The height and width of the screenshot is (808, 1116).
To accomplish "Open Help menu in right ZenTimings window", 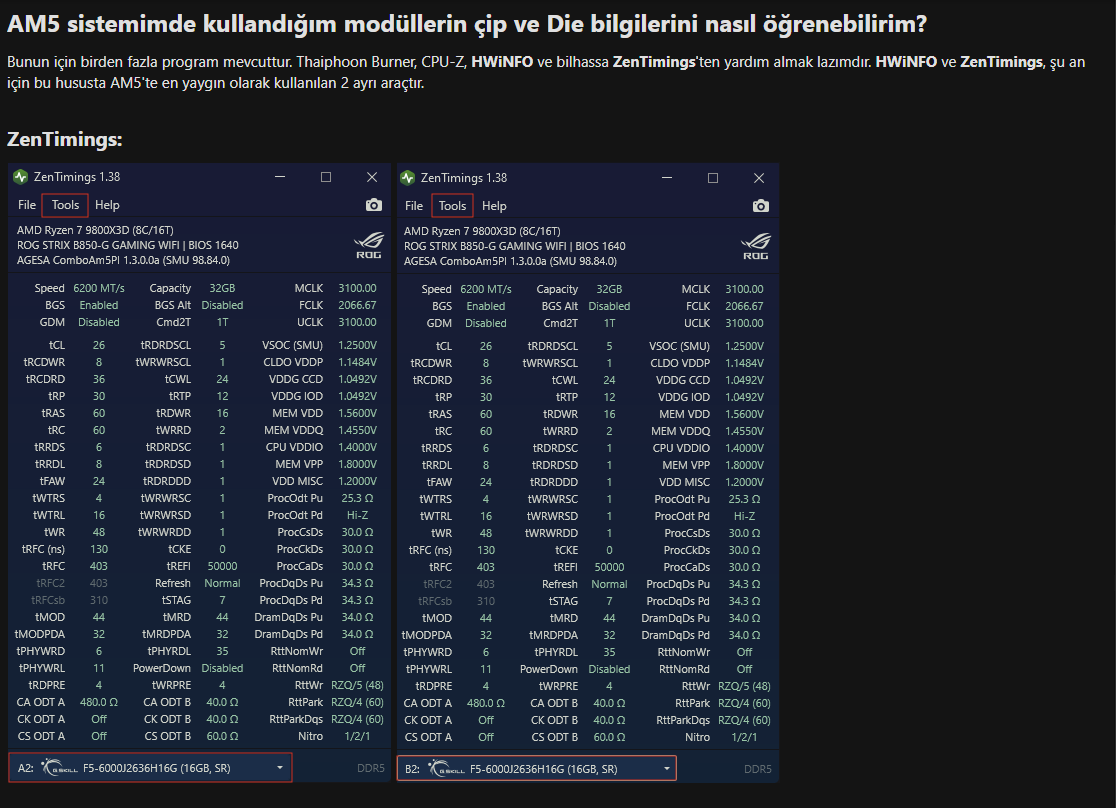I will click(x=494, y=206).
